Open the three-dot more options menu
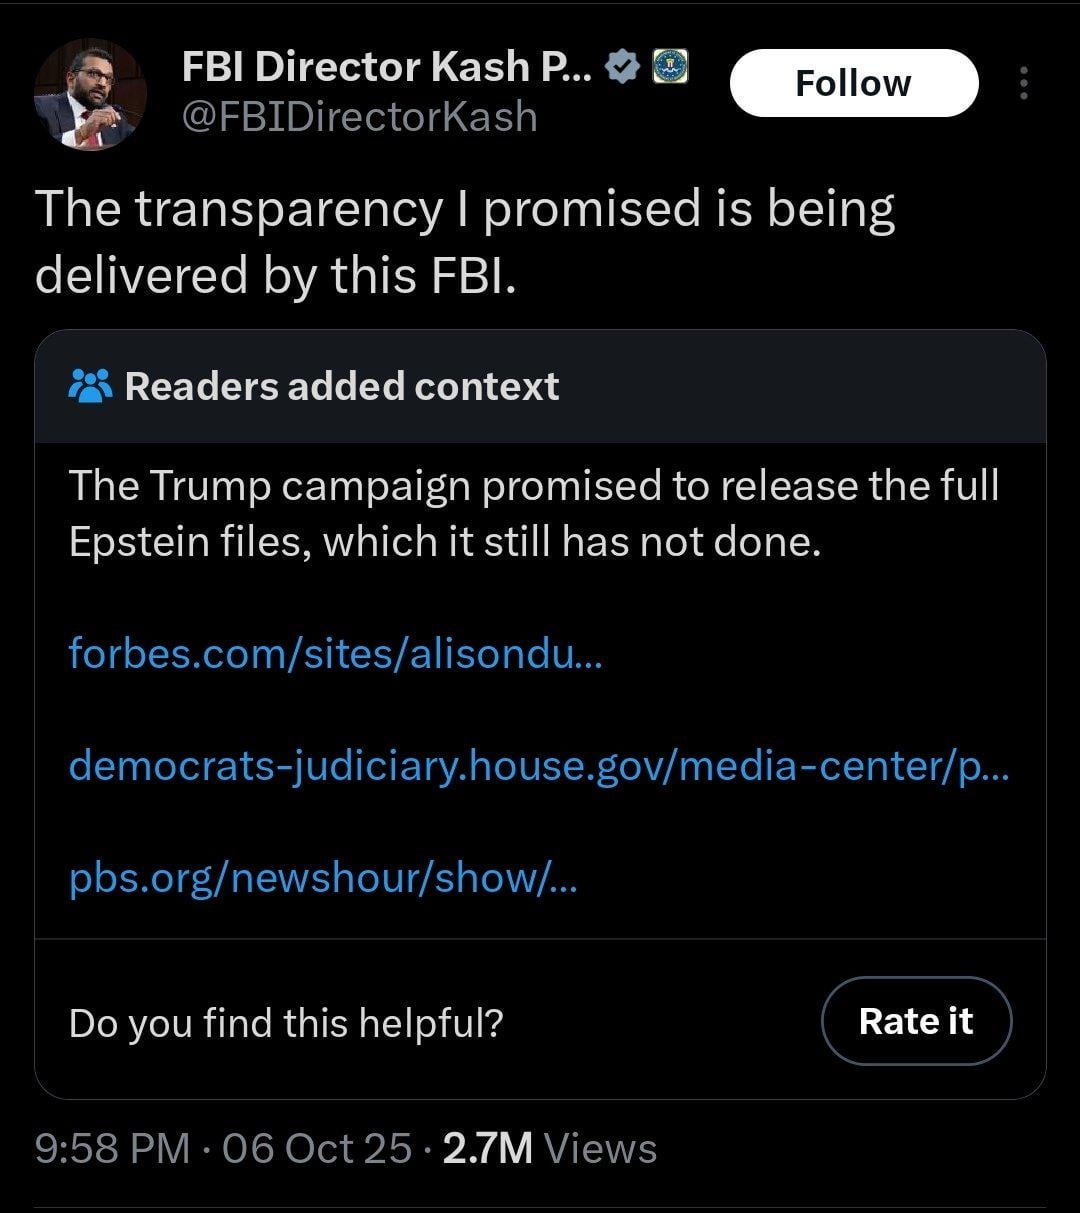Viewport: 1080px width, 1213px height. [1023, 83]
